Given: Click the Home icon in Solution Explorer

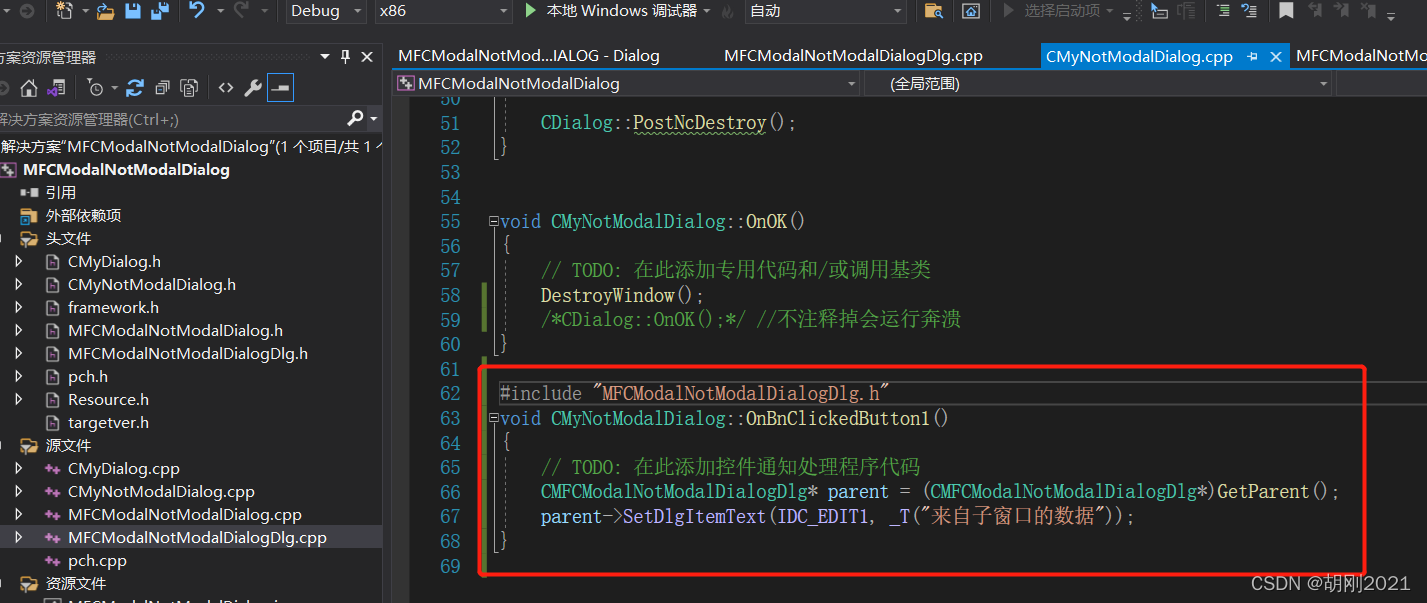Looking at the screenshot, I should [x=30, y=88].
